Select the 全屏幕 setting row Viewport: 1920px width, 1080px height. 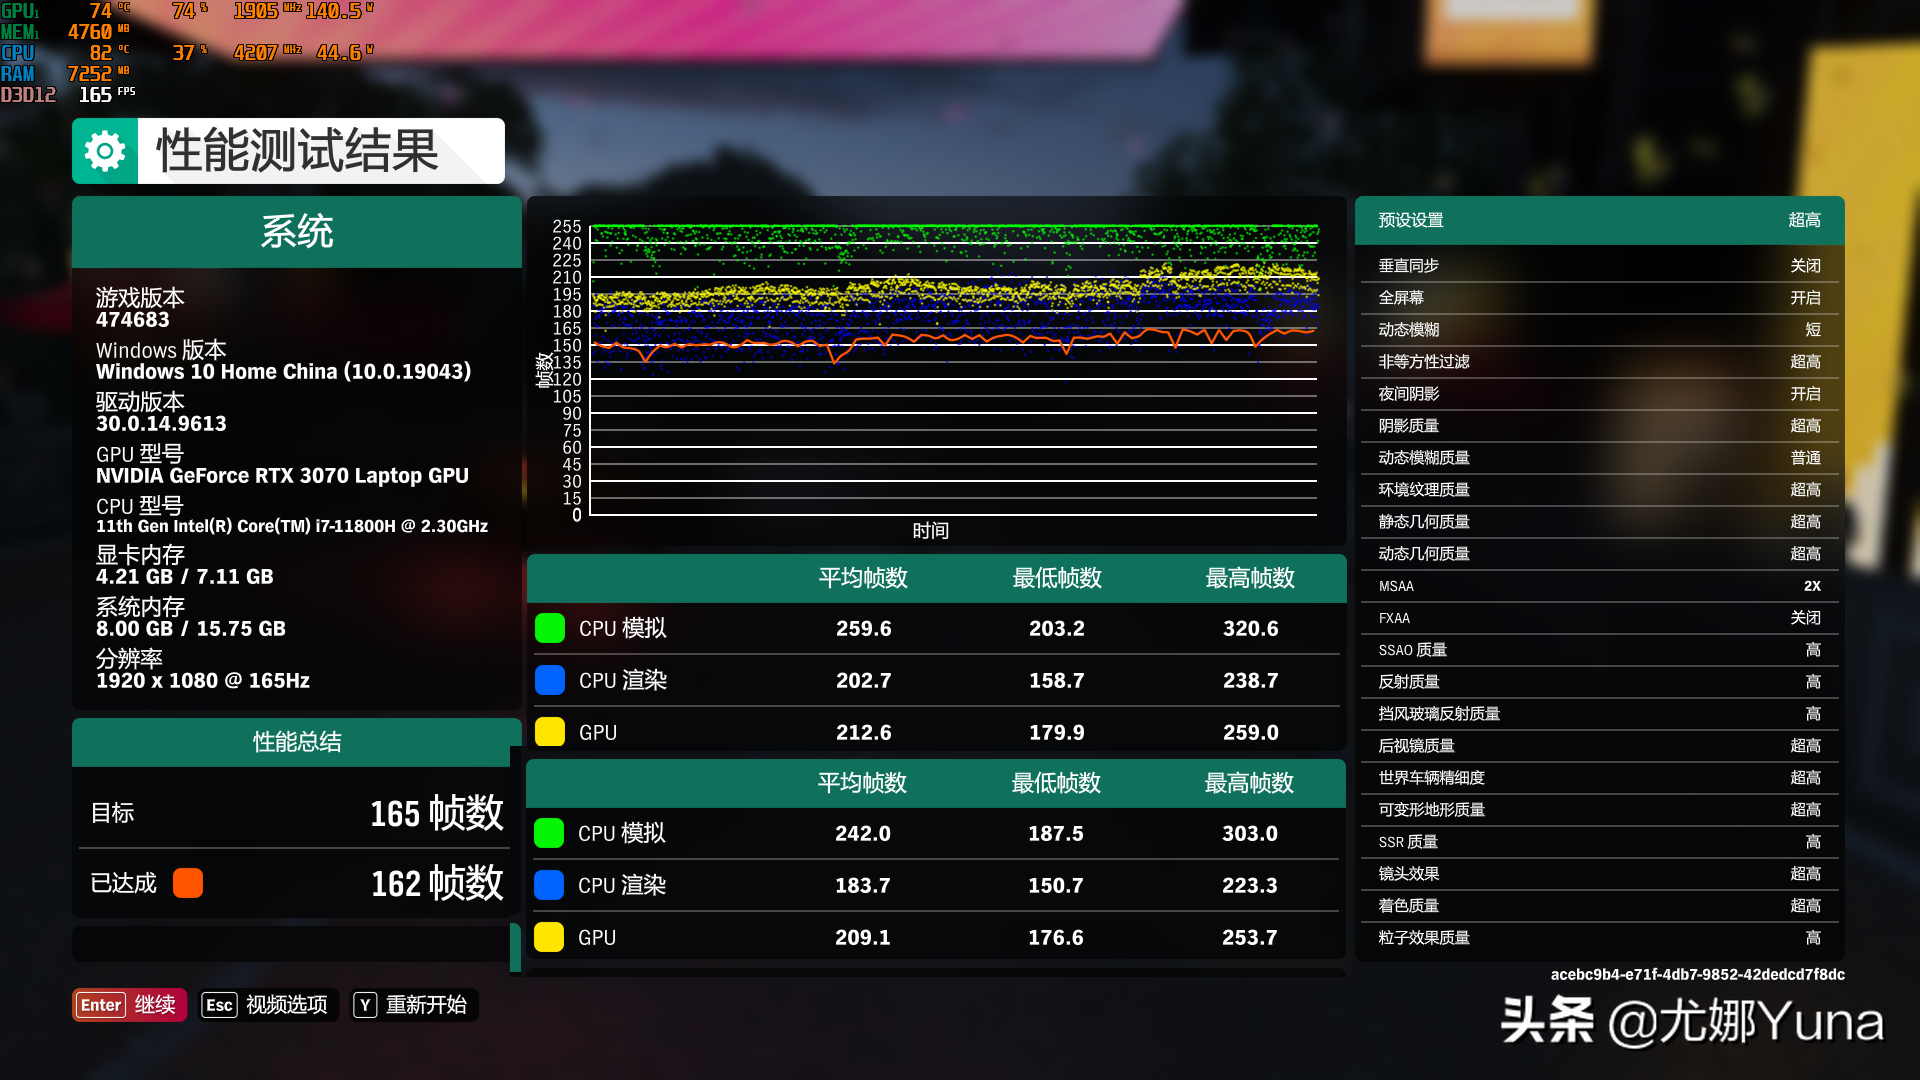click(x=1599, y=298)
